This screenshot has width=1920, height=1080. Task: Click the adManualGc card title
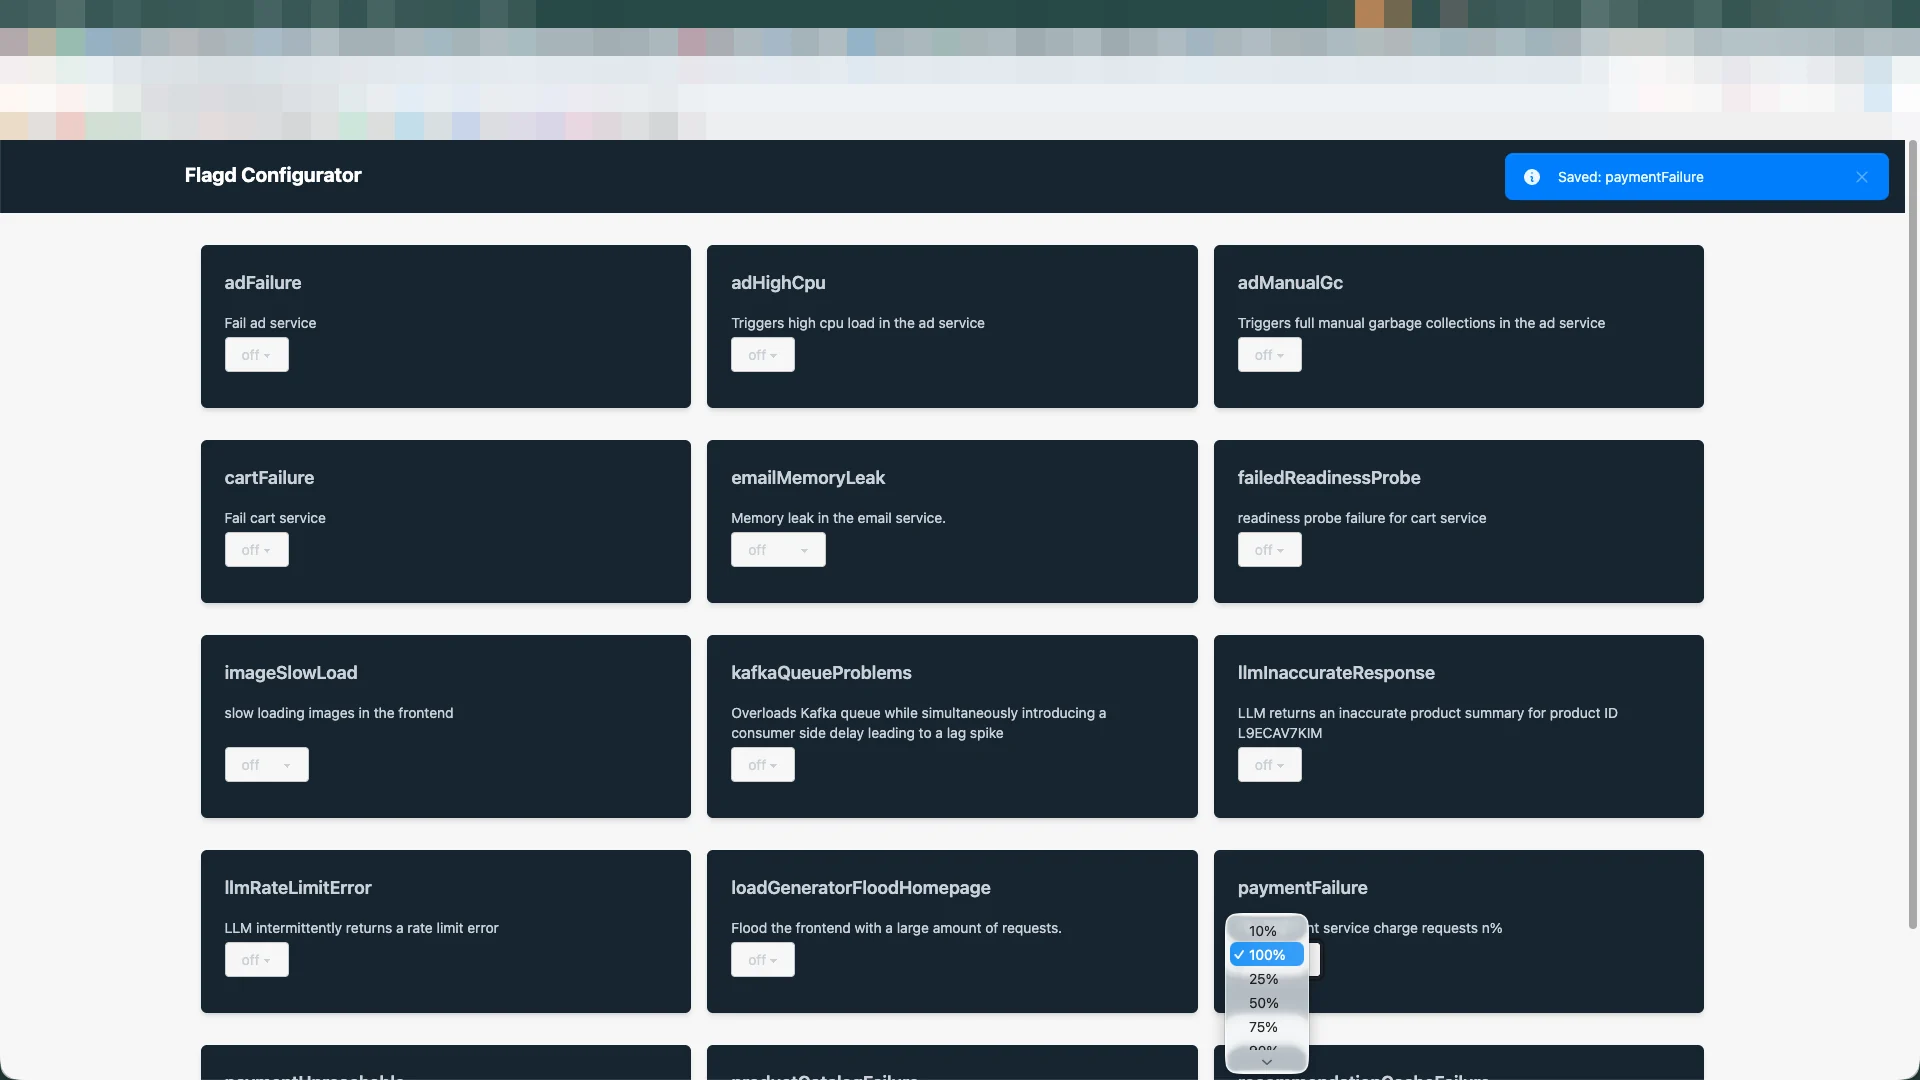(1290, 283)
